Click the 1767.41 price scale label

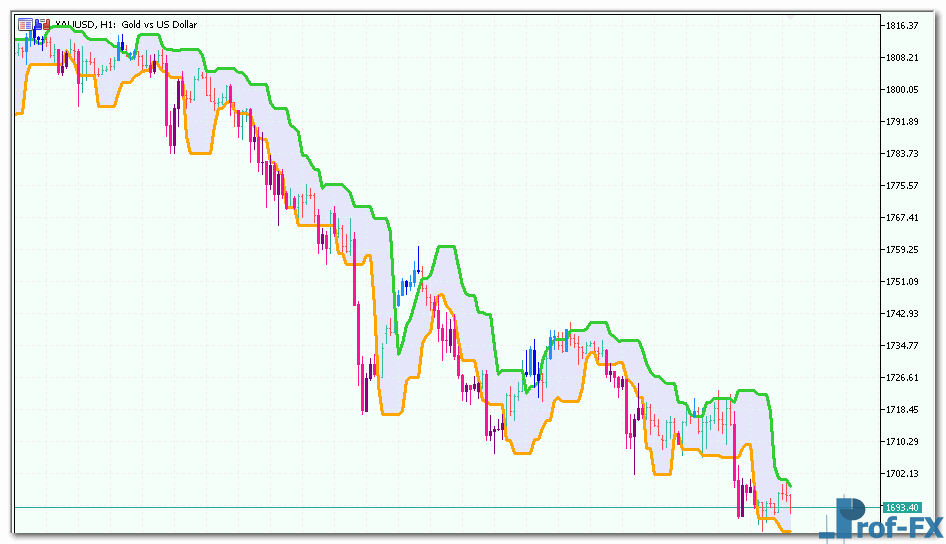(x=901, y=218)
